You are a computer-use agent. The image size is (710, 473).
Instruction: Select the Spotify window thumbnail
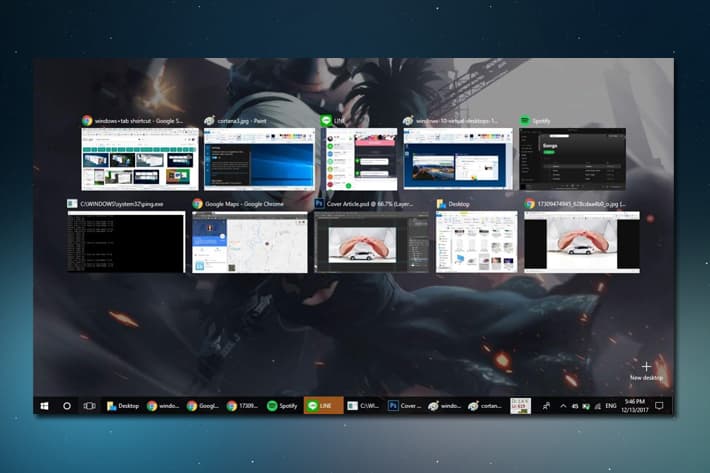(x=572, y=159)
